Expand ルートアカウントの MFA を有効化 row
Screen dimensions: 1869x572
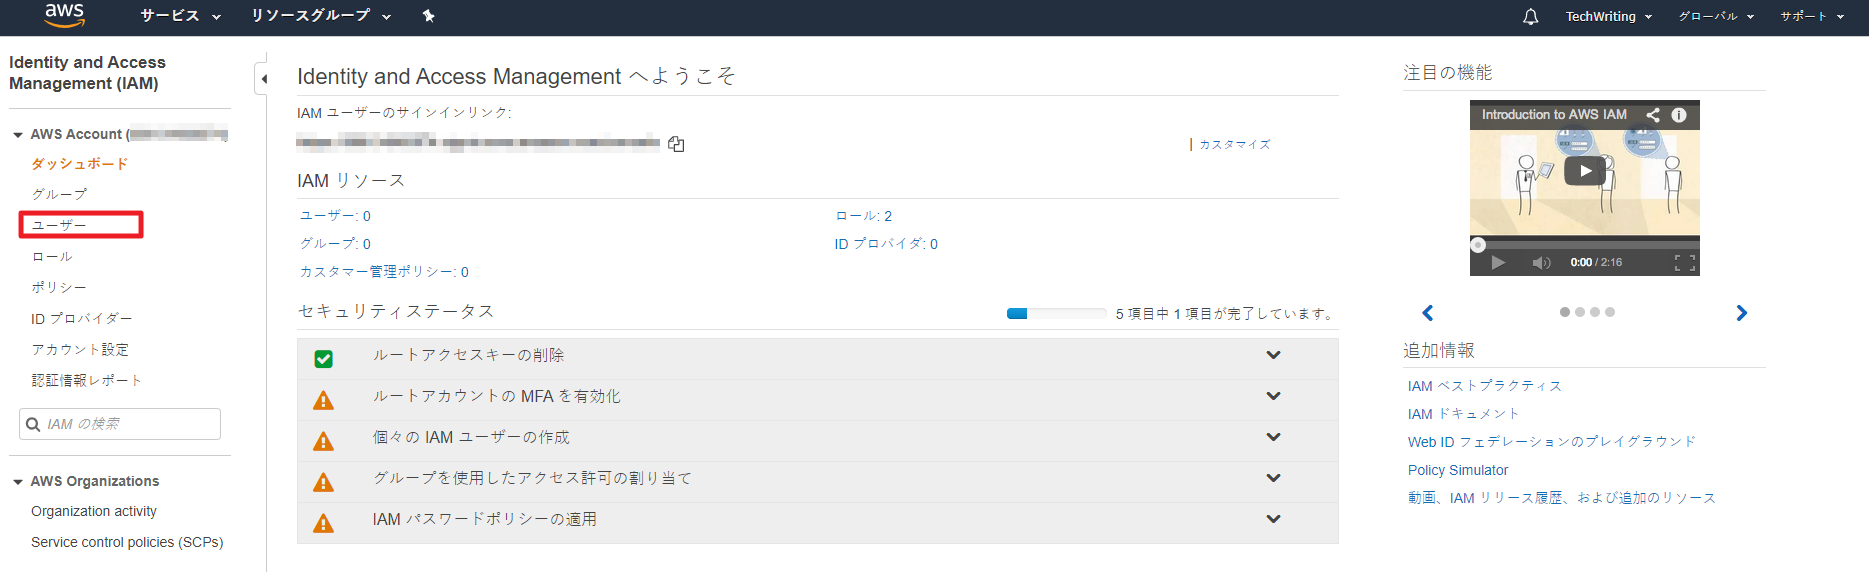pyautogui.click(x=1273, y=396)
